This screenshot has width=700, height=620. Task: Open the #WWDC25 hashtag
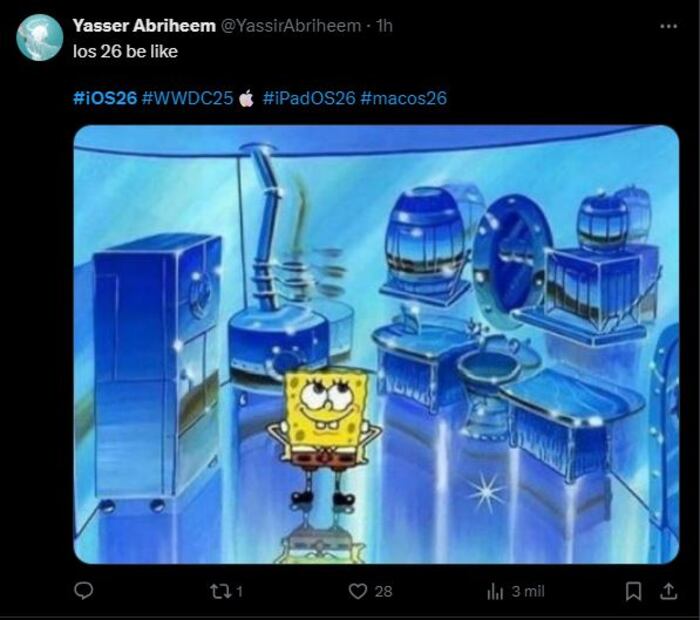tap(188, 98)
